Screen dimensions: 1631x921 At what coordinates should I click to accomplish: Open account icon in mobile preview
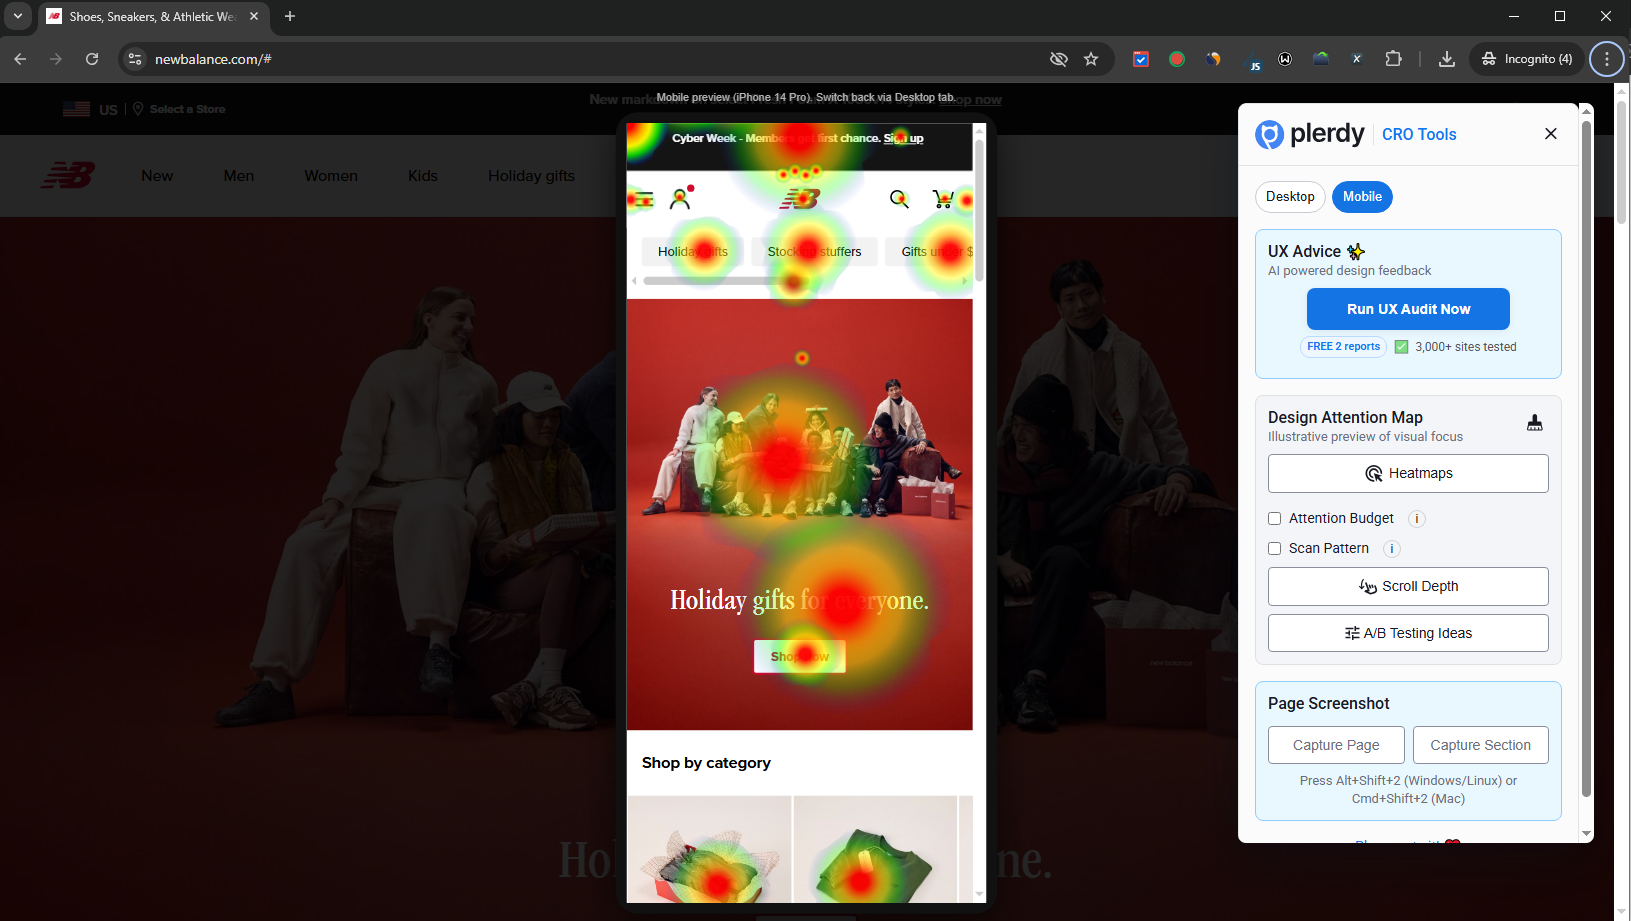click(680, 199)
